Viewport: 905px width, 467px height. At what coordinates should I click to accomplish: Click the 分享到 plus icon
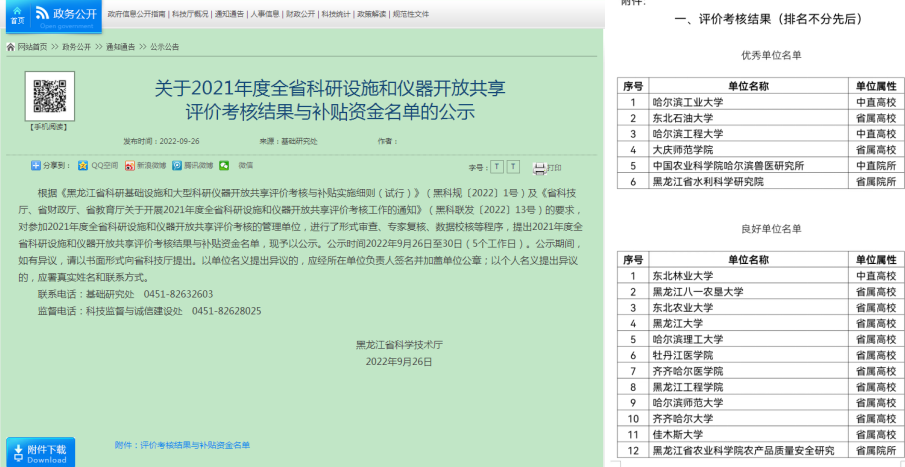tap(35, 165)
